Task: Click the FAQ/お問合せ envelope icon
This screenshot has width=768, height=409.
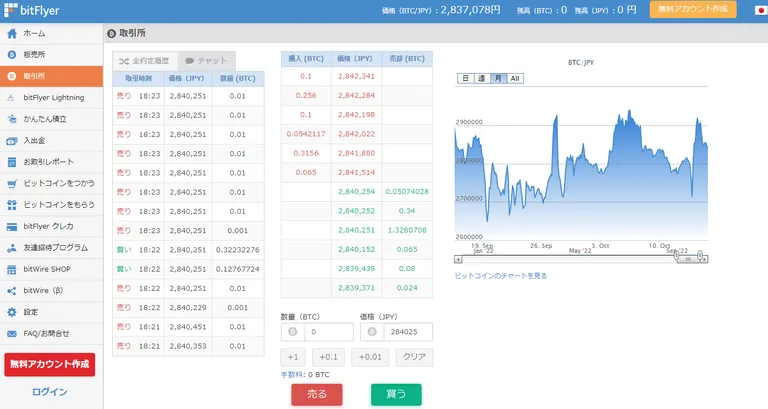Action: (12, 334)
